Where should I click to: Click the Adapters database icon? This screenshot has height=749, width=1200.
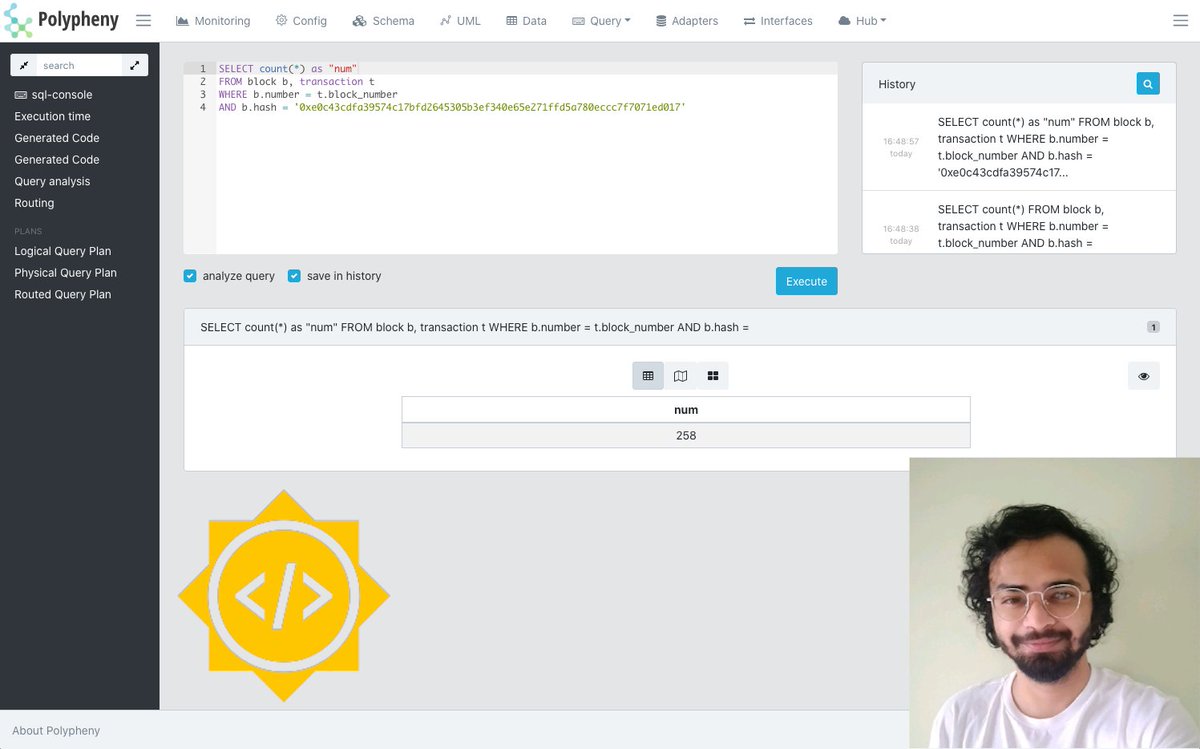click(661, 21)
